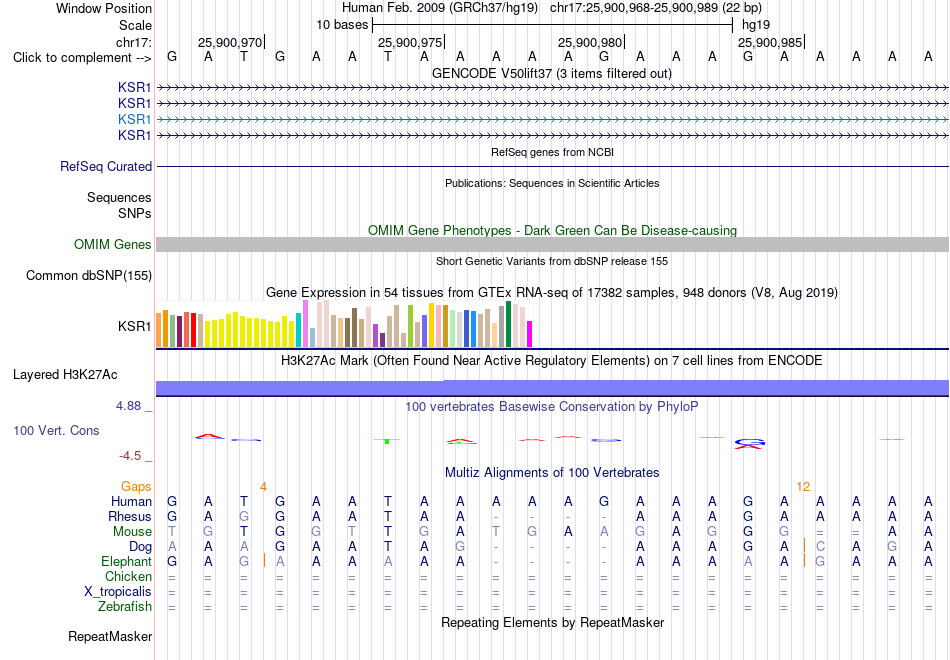Screen dimensions: 950x660
Task: Select the Zebrafish species label
Action: tap(125, 607)
